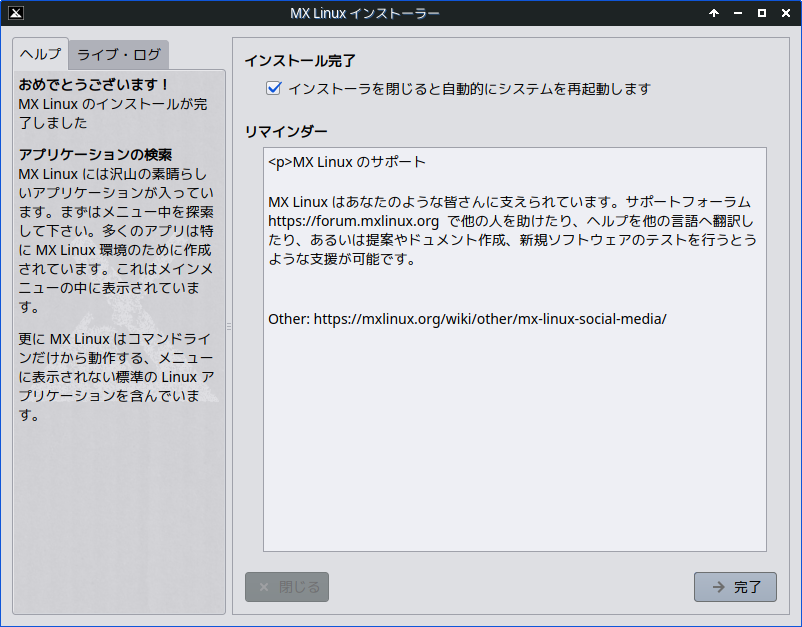Click the MX Linux インストーラー title bar text
This screenshot has height=627, width=802.
click(364, 13)
